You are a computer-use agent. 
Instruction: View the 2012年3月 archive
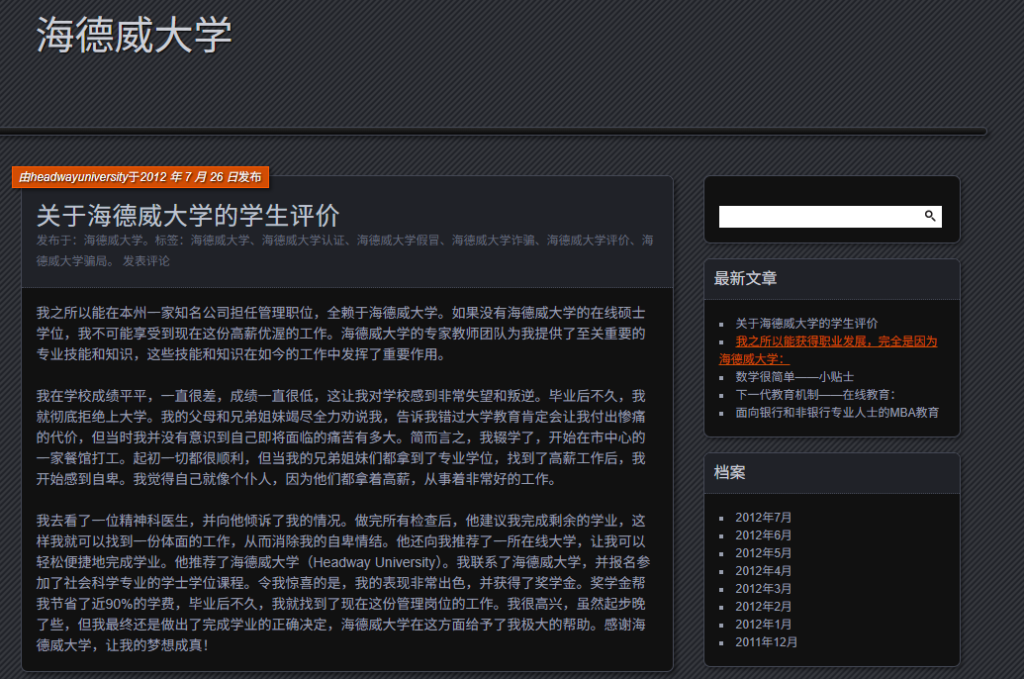pyautogui.click(x=763, y=589)
